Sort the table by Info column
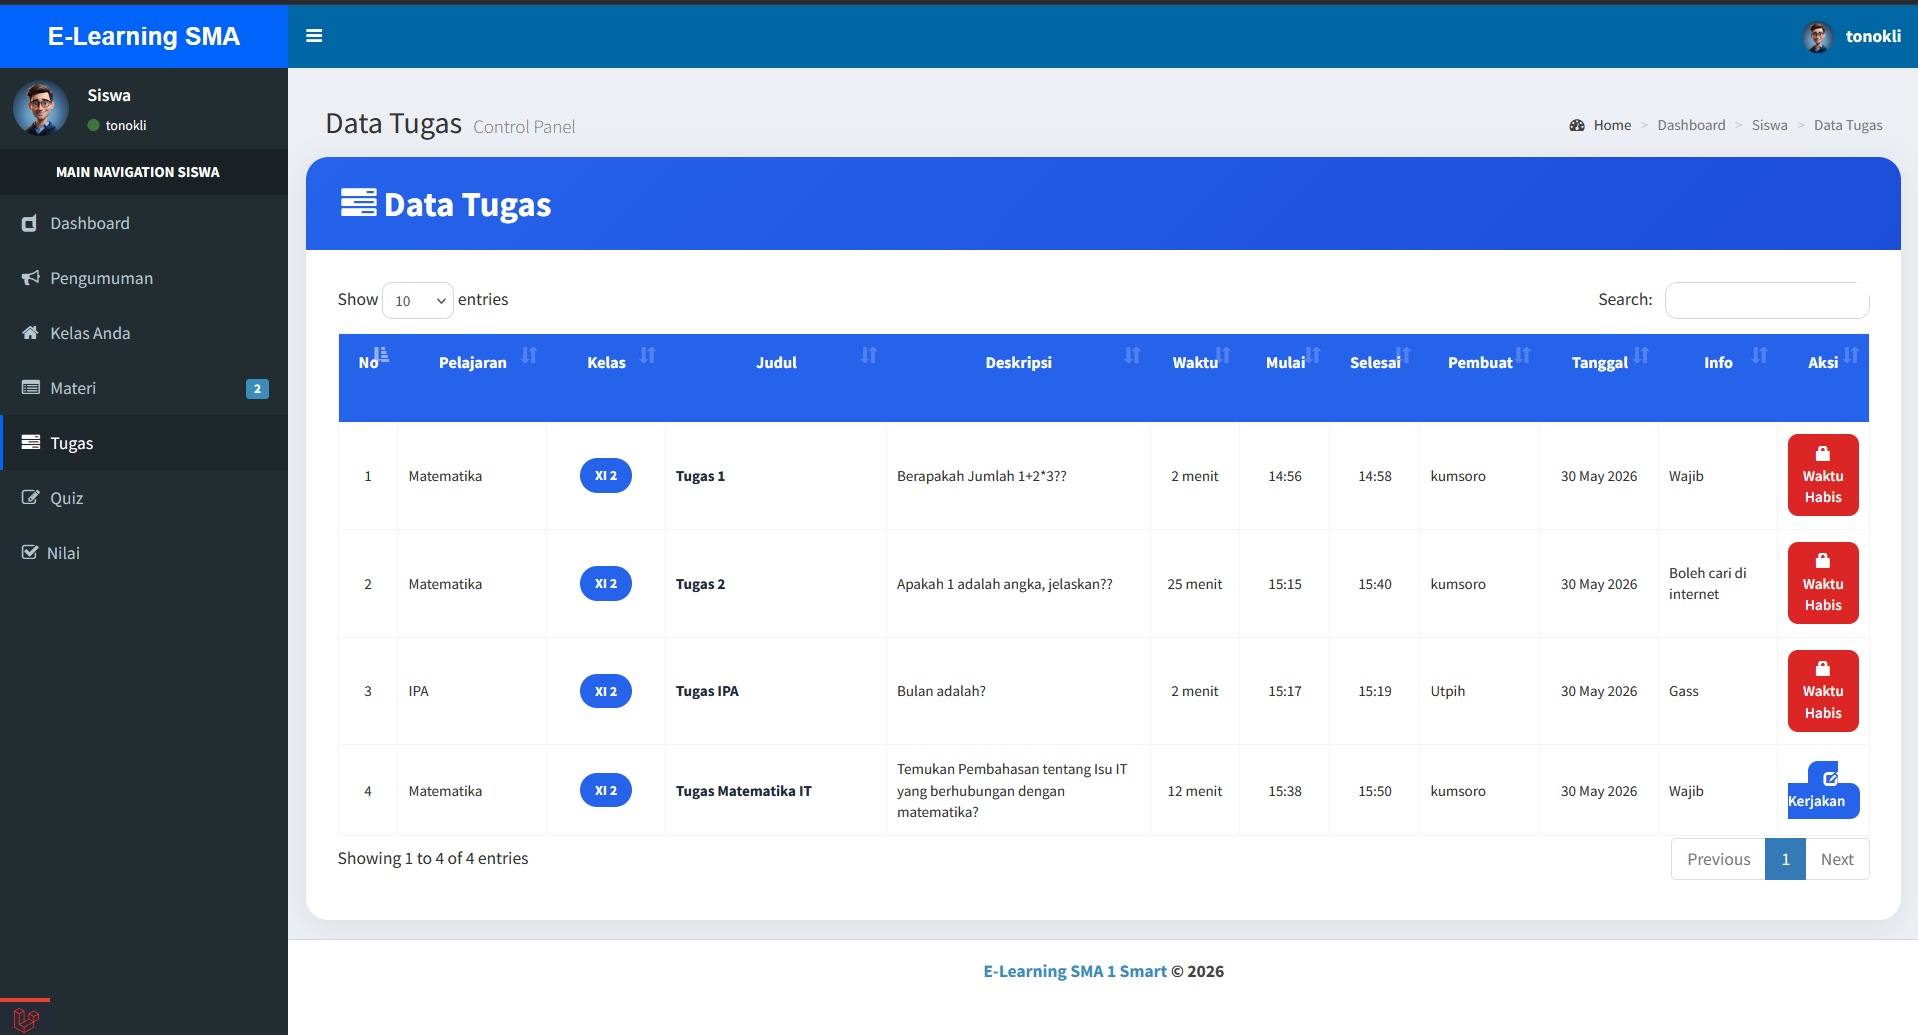1918x1035 pixels. [1718, 378]
